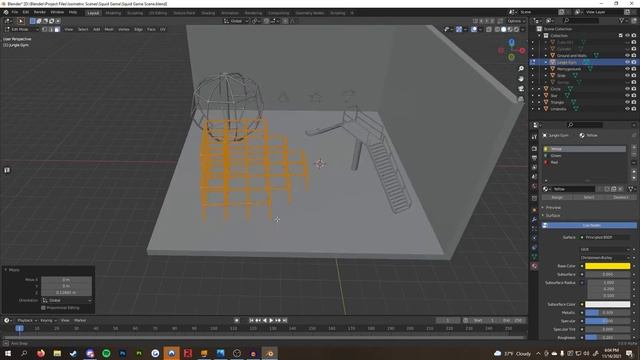Click the white Subsurface Color swatch
The height and width of the screenshot is (360, 640).
[x=608, y=304]
